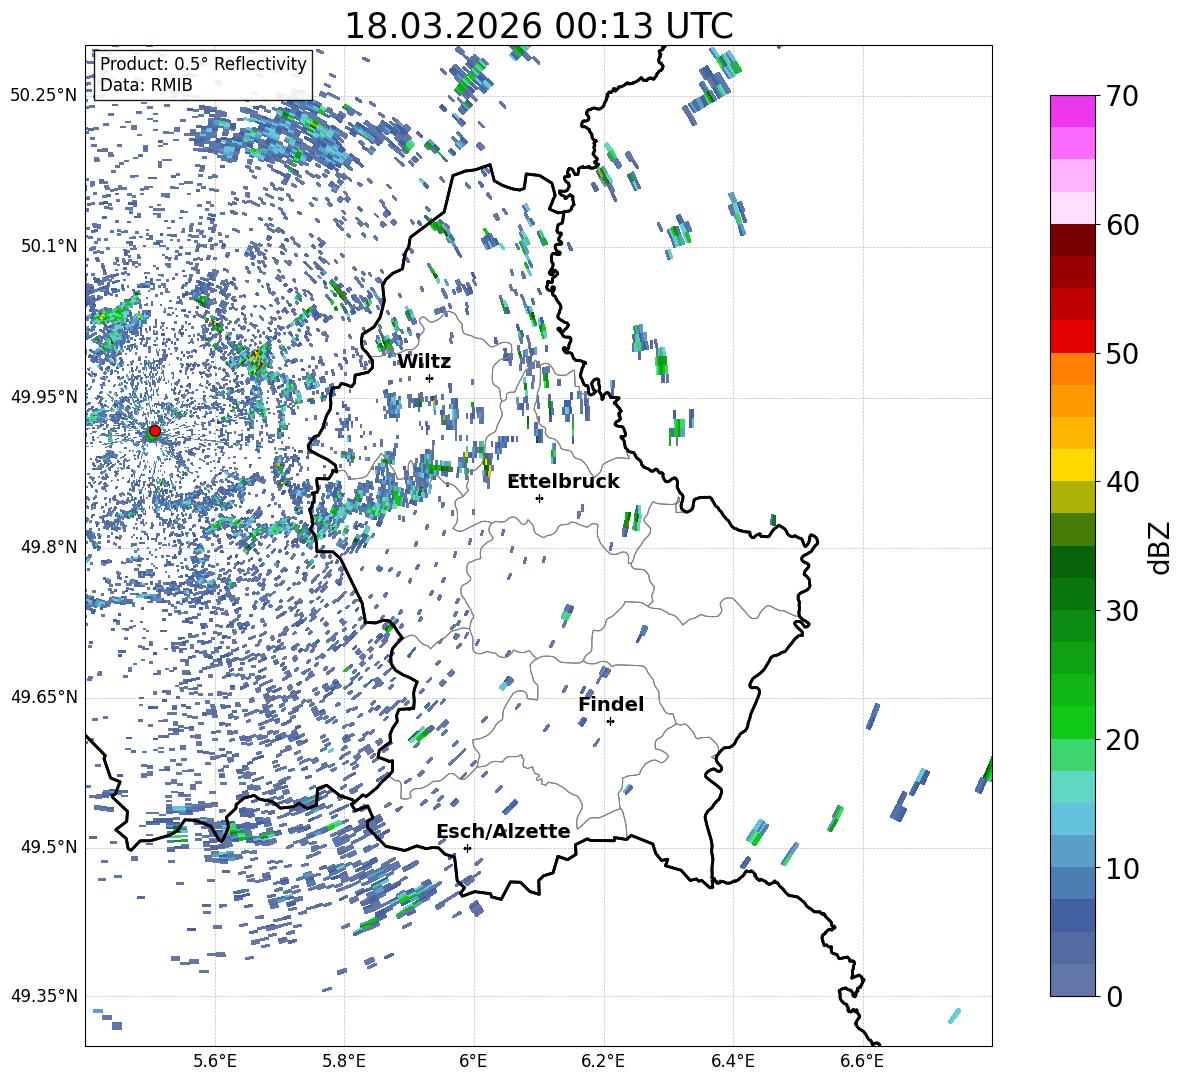This screenshot has height=1081, width=1184.
Task: Pick the magenta swatch atop colorbar
Action: [1073, 111]
